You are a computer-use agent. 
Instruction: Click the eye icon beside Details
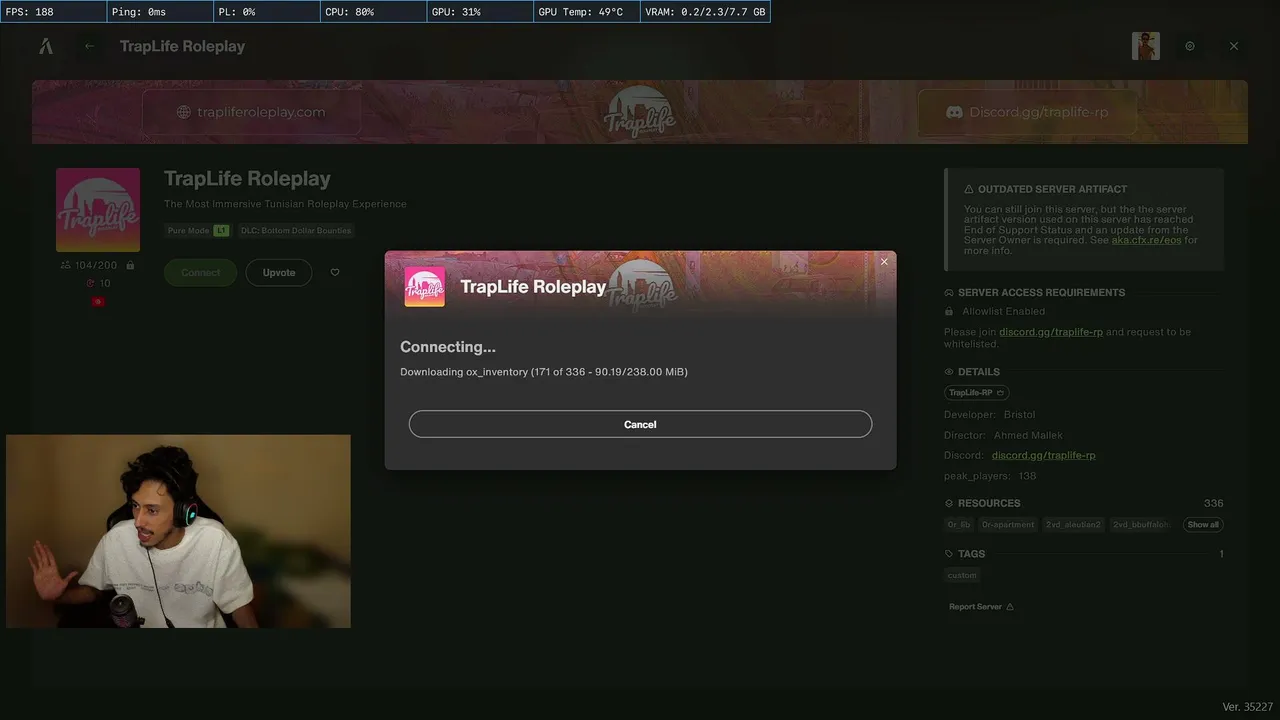coord(949,372)
